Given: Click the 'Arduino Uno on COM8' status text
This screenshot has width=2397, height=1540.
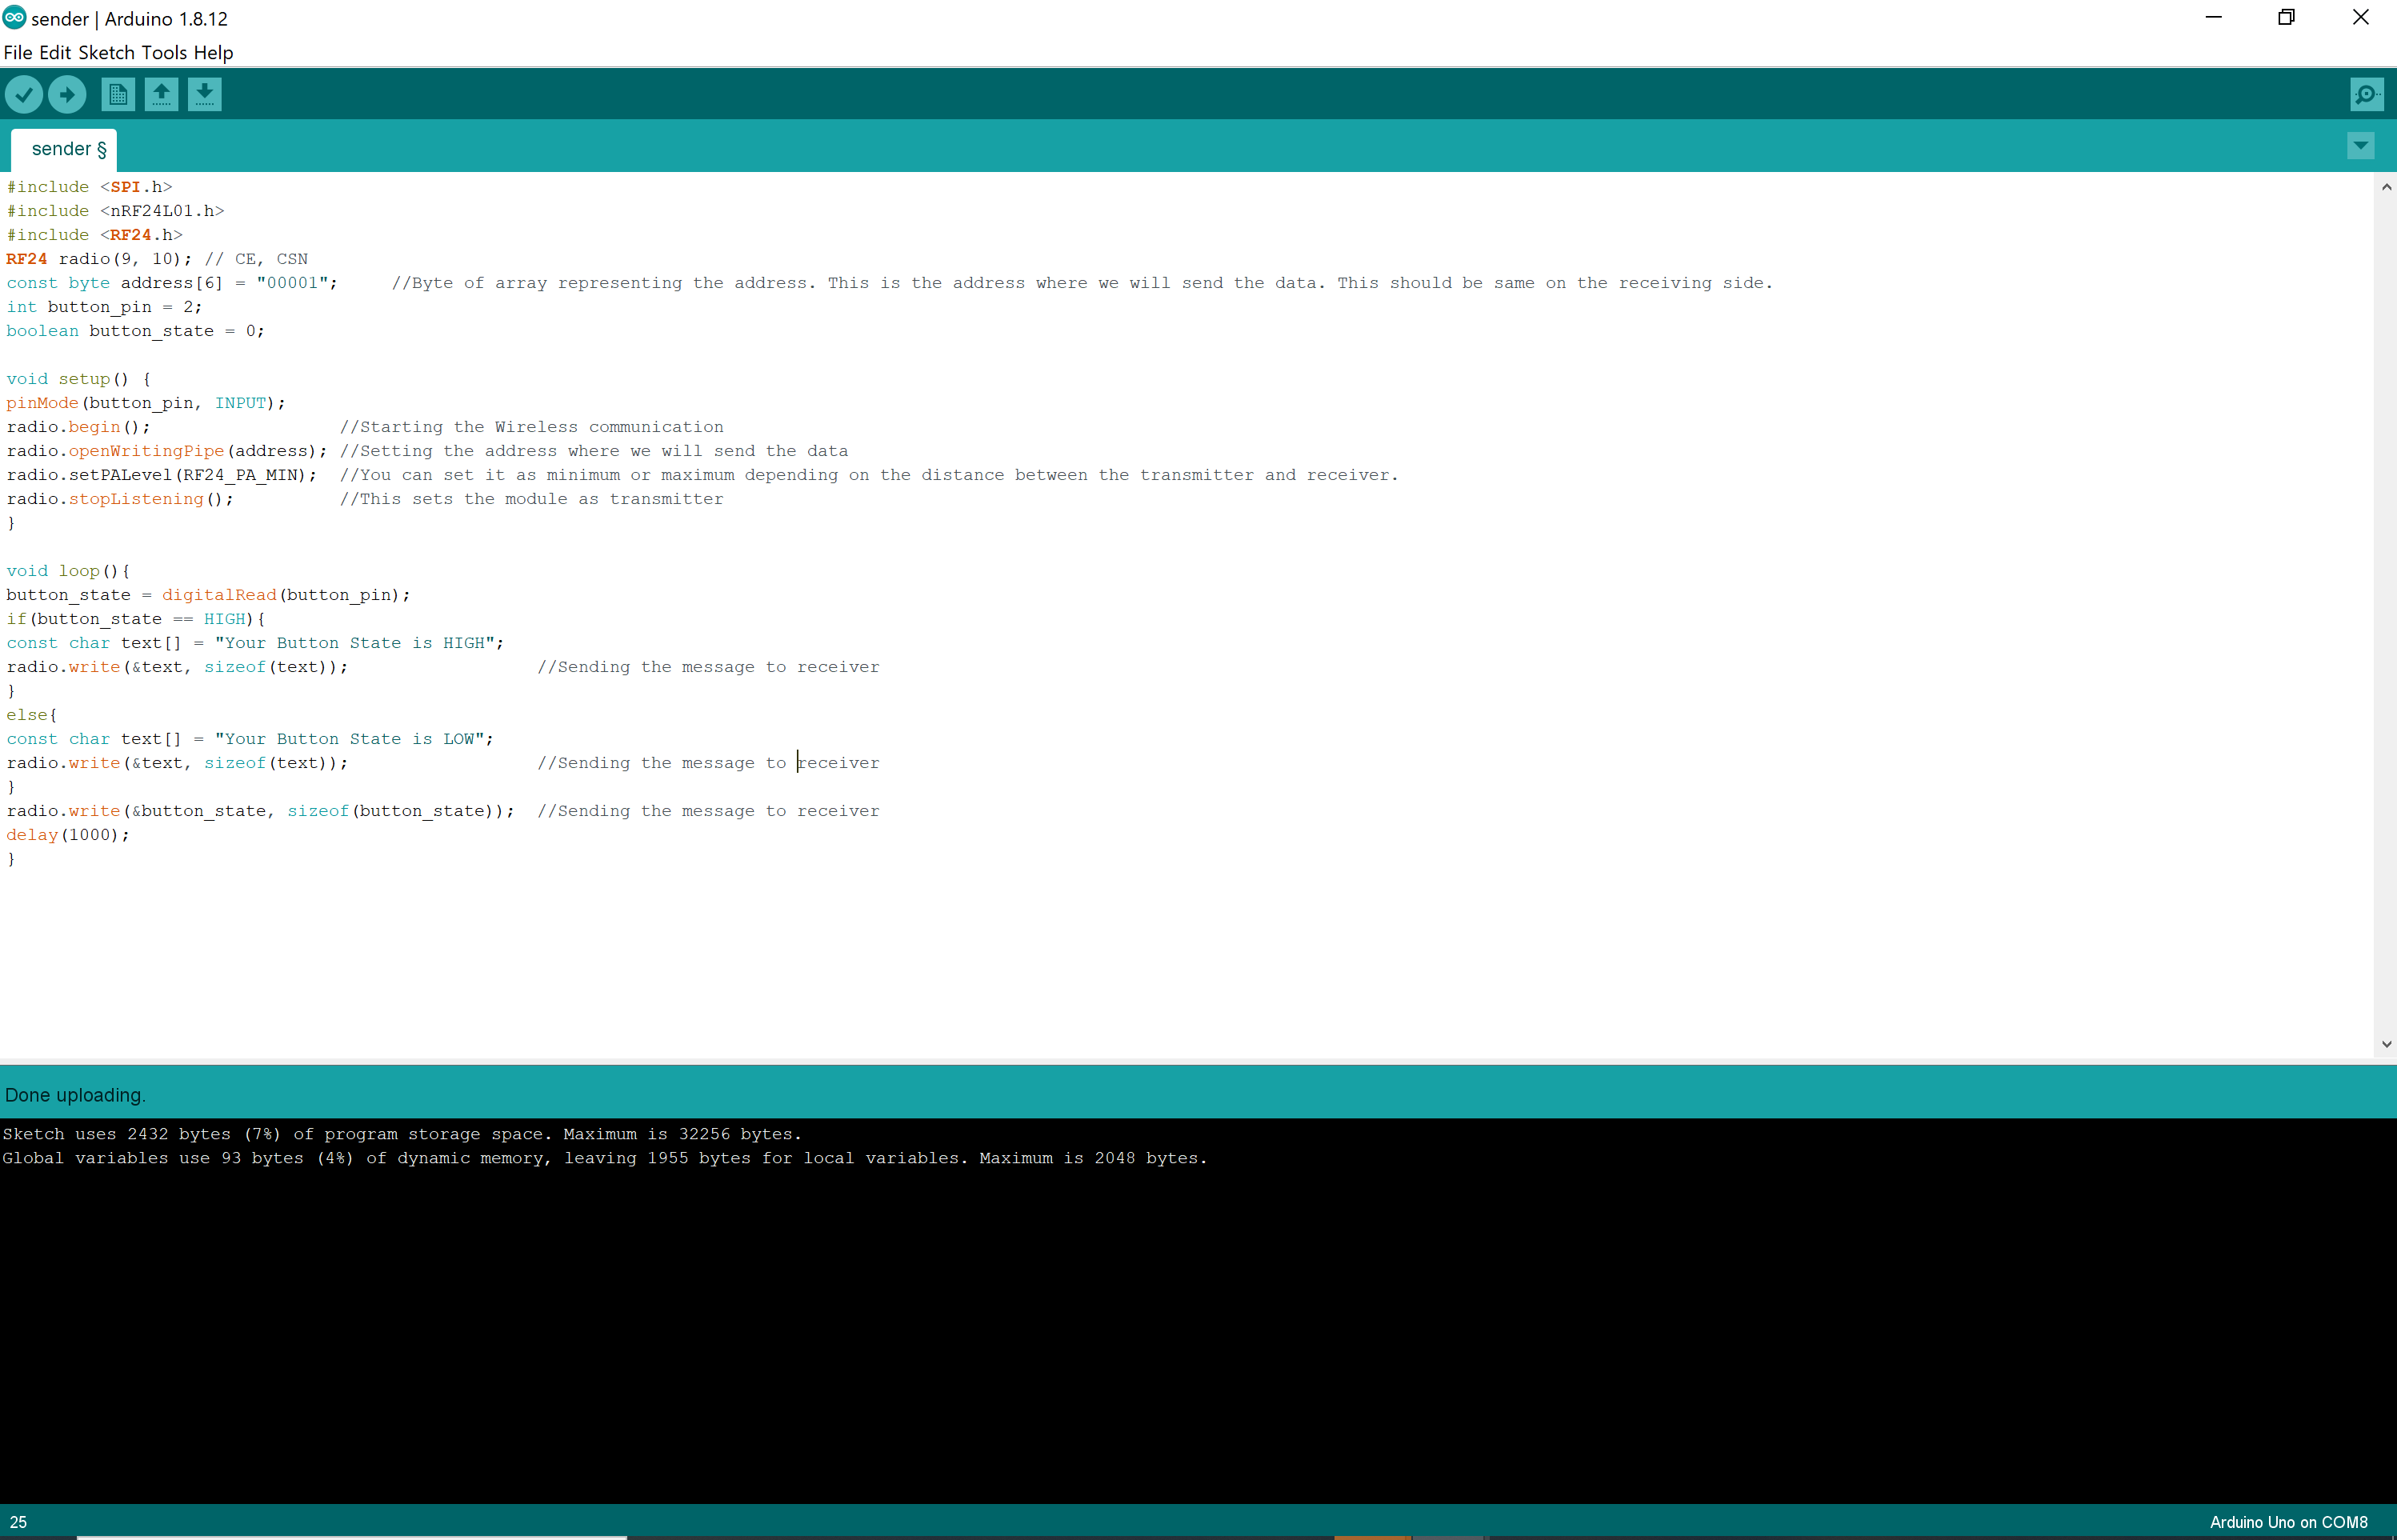Looking at the screenshot, I should click(2288, 1522).
